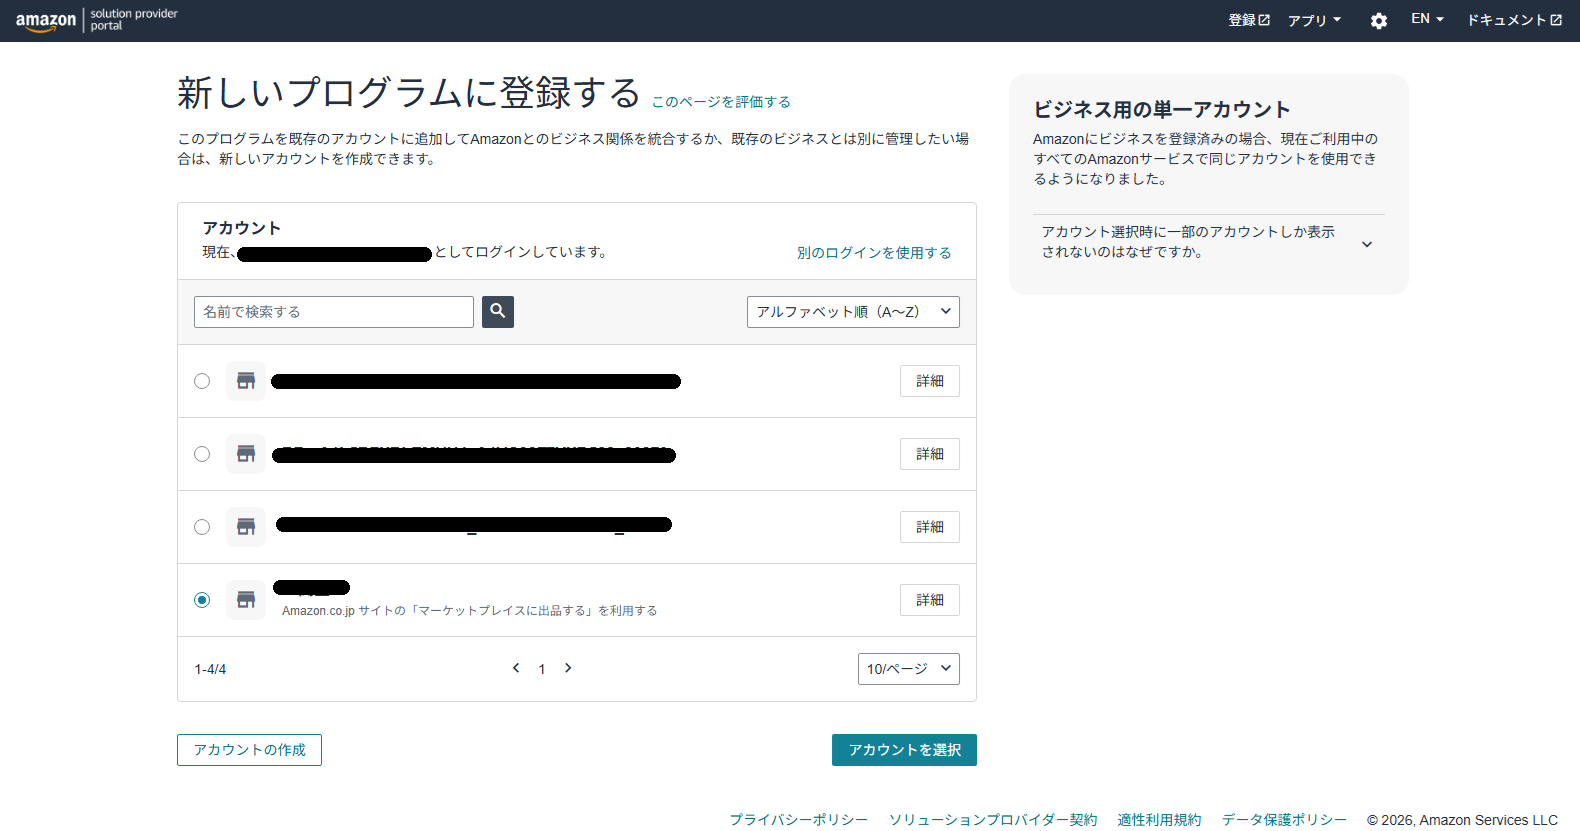Click the アカウントの作成 button
Viewport: 1580px width, 831px height.
(249, 750)
